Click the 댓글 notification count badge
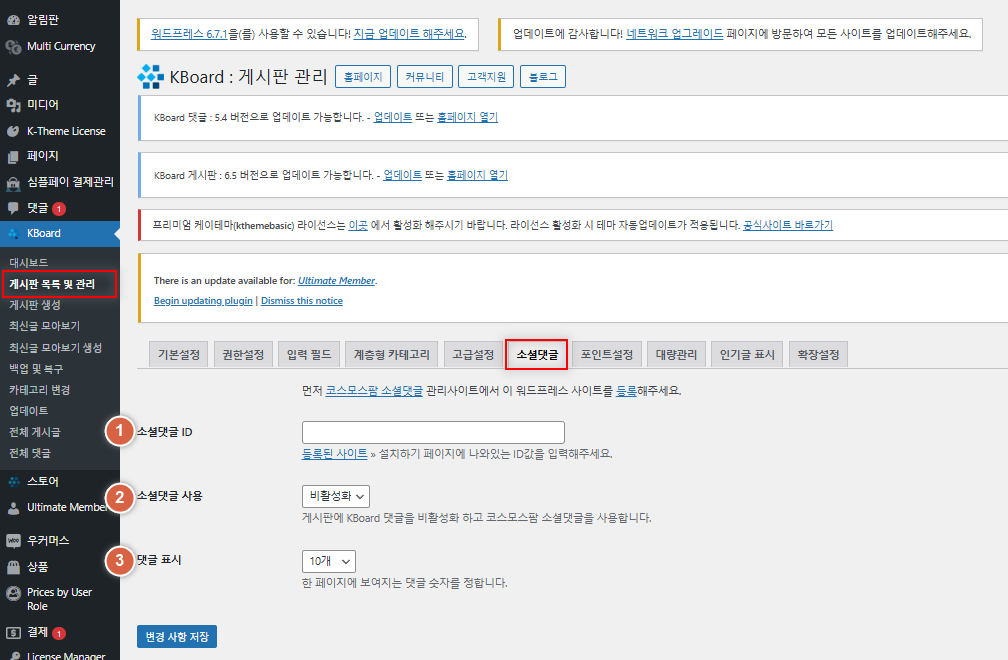The image size is (1008, 660). [58, 209]
